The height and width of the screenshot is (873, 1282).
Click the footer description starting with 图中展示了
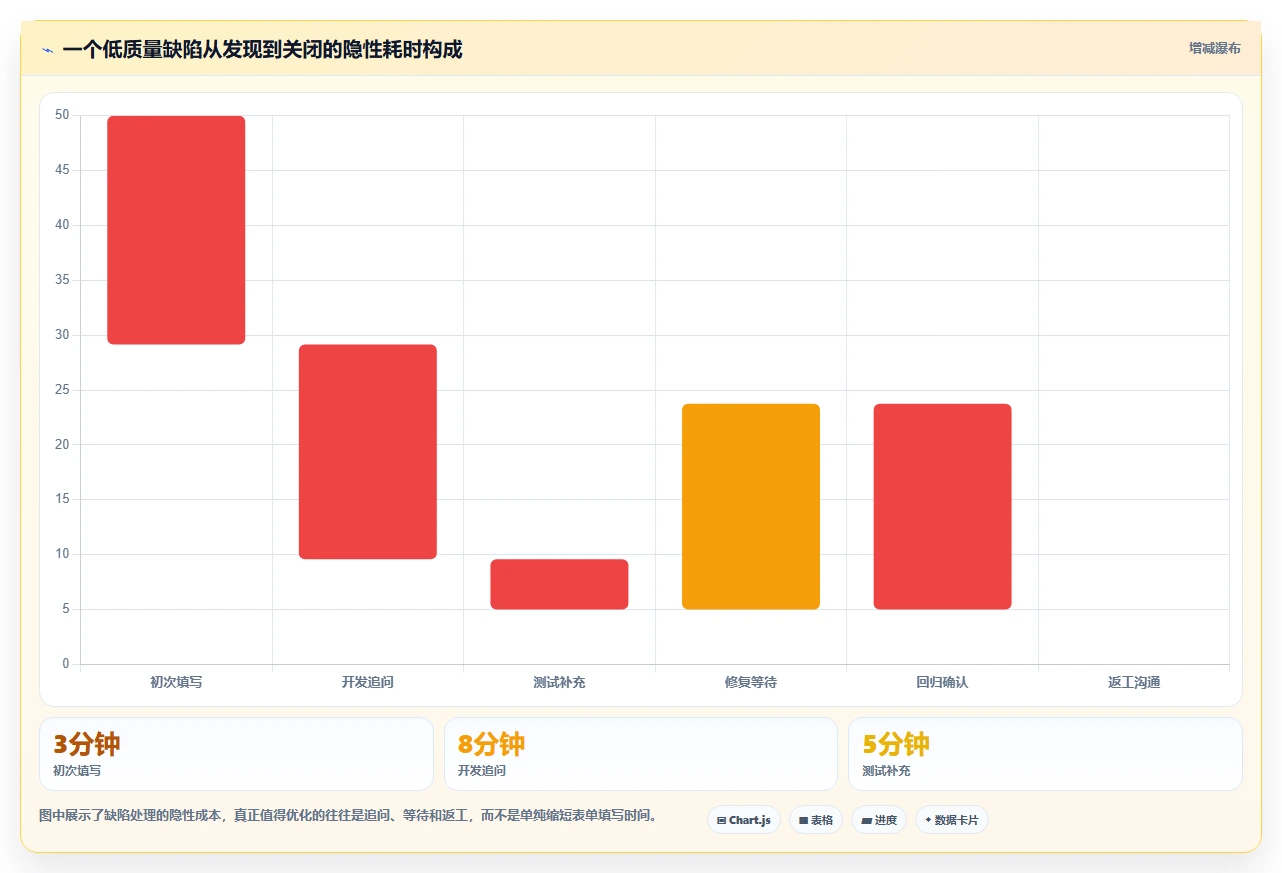pos(350,815)
